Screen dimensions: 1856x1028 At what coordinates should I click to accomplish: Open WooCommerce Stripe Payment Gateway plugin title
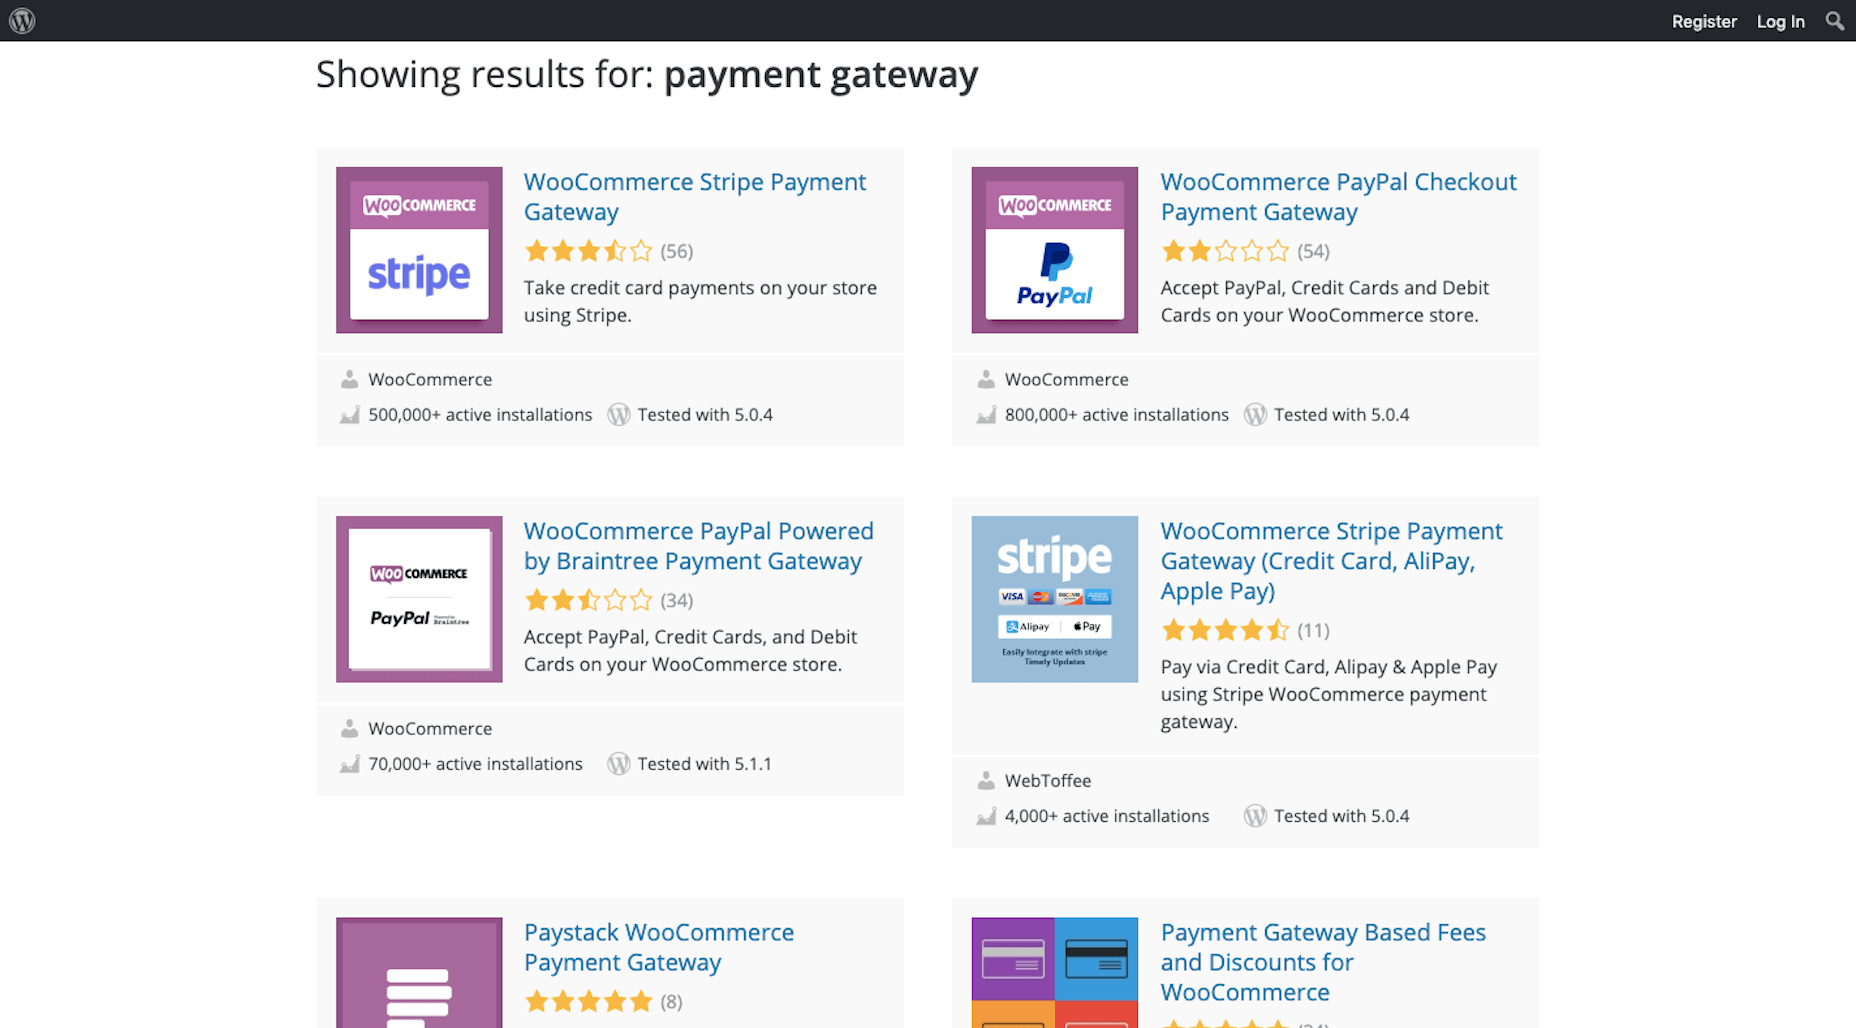click(x=695, y=196)
